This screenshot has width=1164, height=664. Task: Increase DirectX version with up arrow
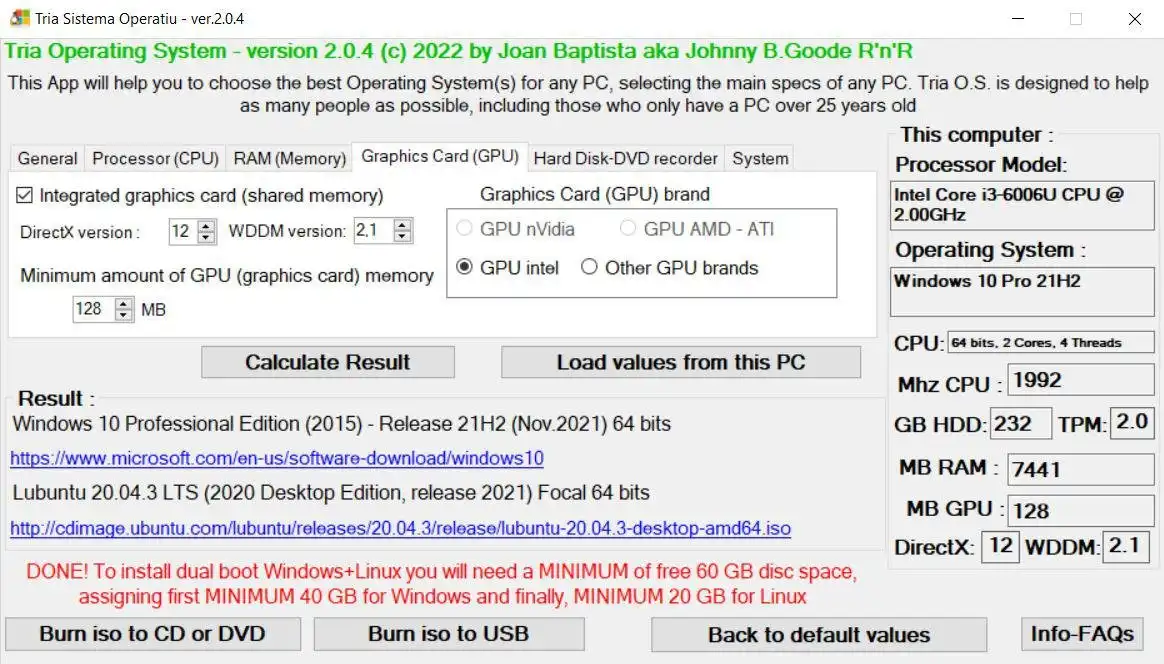(207, 226)
